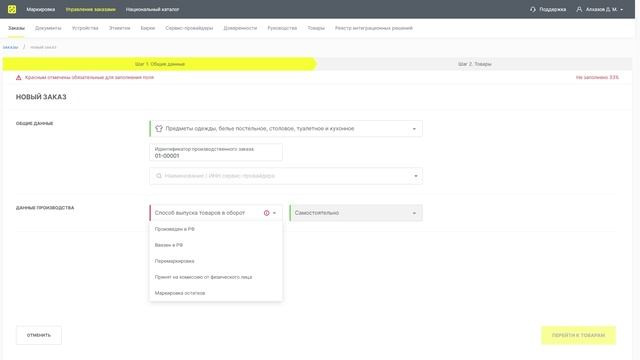
Task: Open Маркировка top menu
Action: [x=40, y=9]
